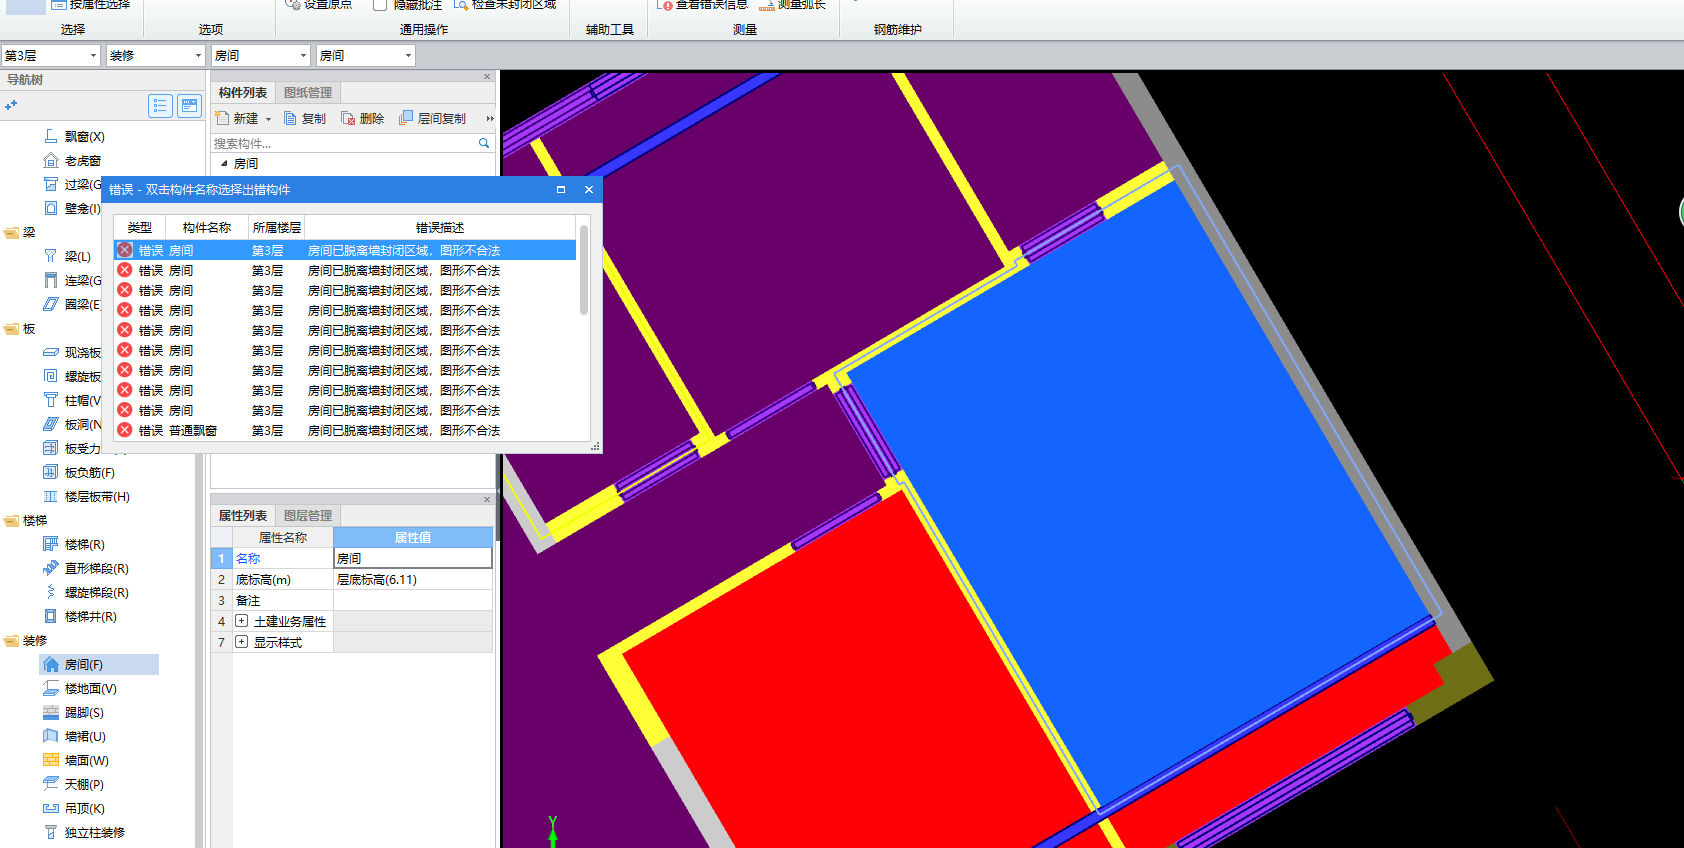Click the 所属楼层 column header
Viewport: 1684px width, 848px height.
point(276,228)
